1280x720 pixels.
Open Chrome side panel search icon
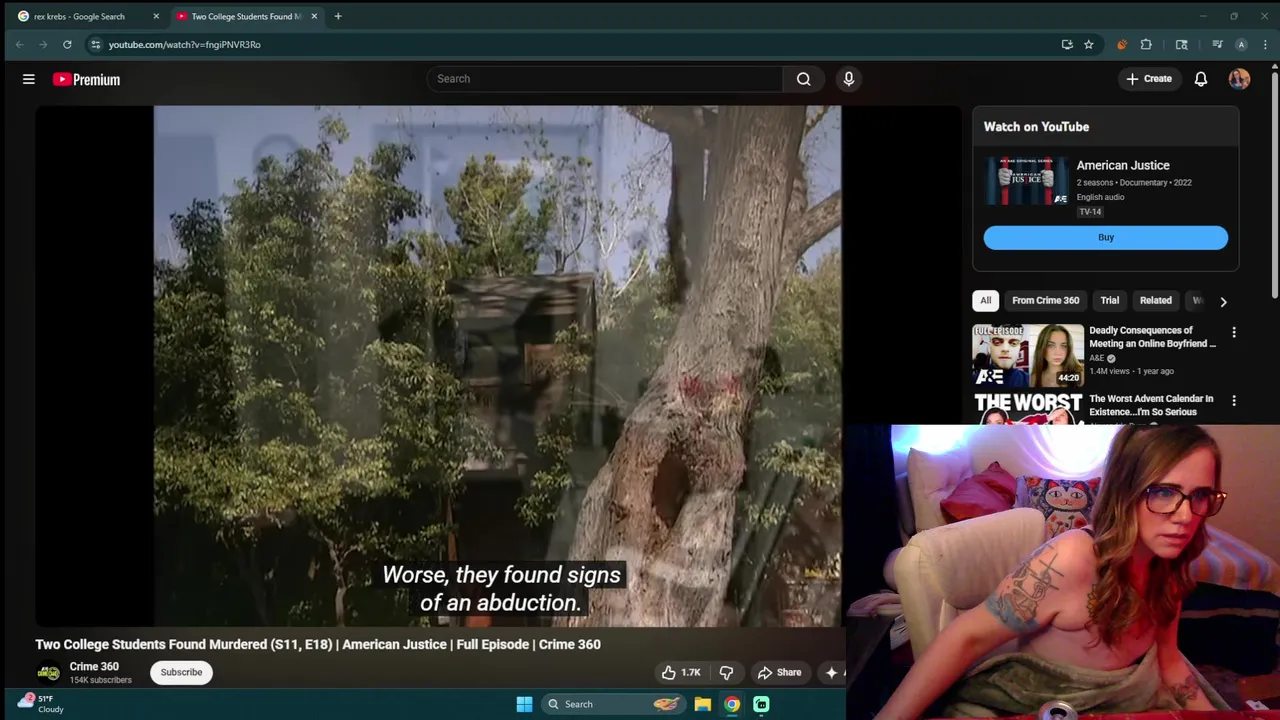point(1181,44)
